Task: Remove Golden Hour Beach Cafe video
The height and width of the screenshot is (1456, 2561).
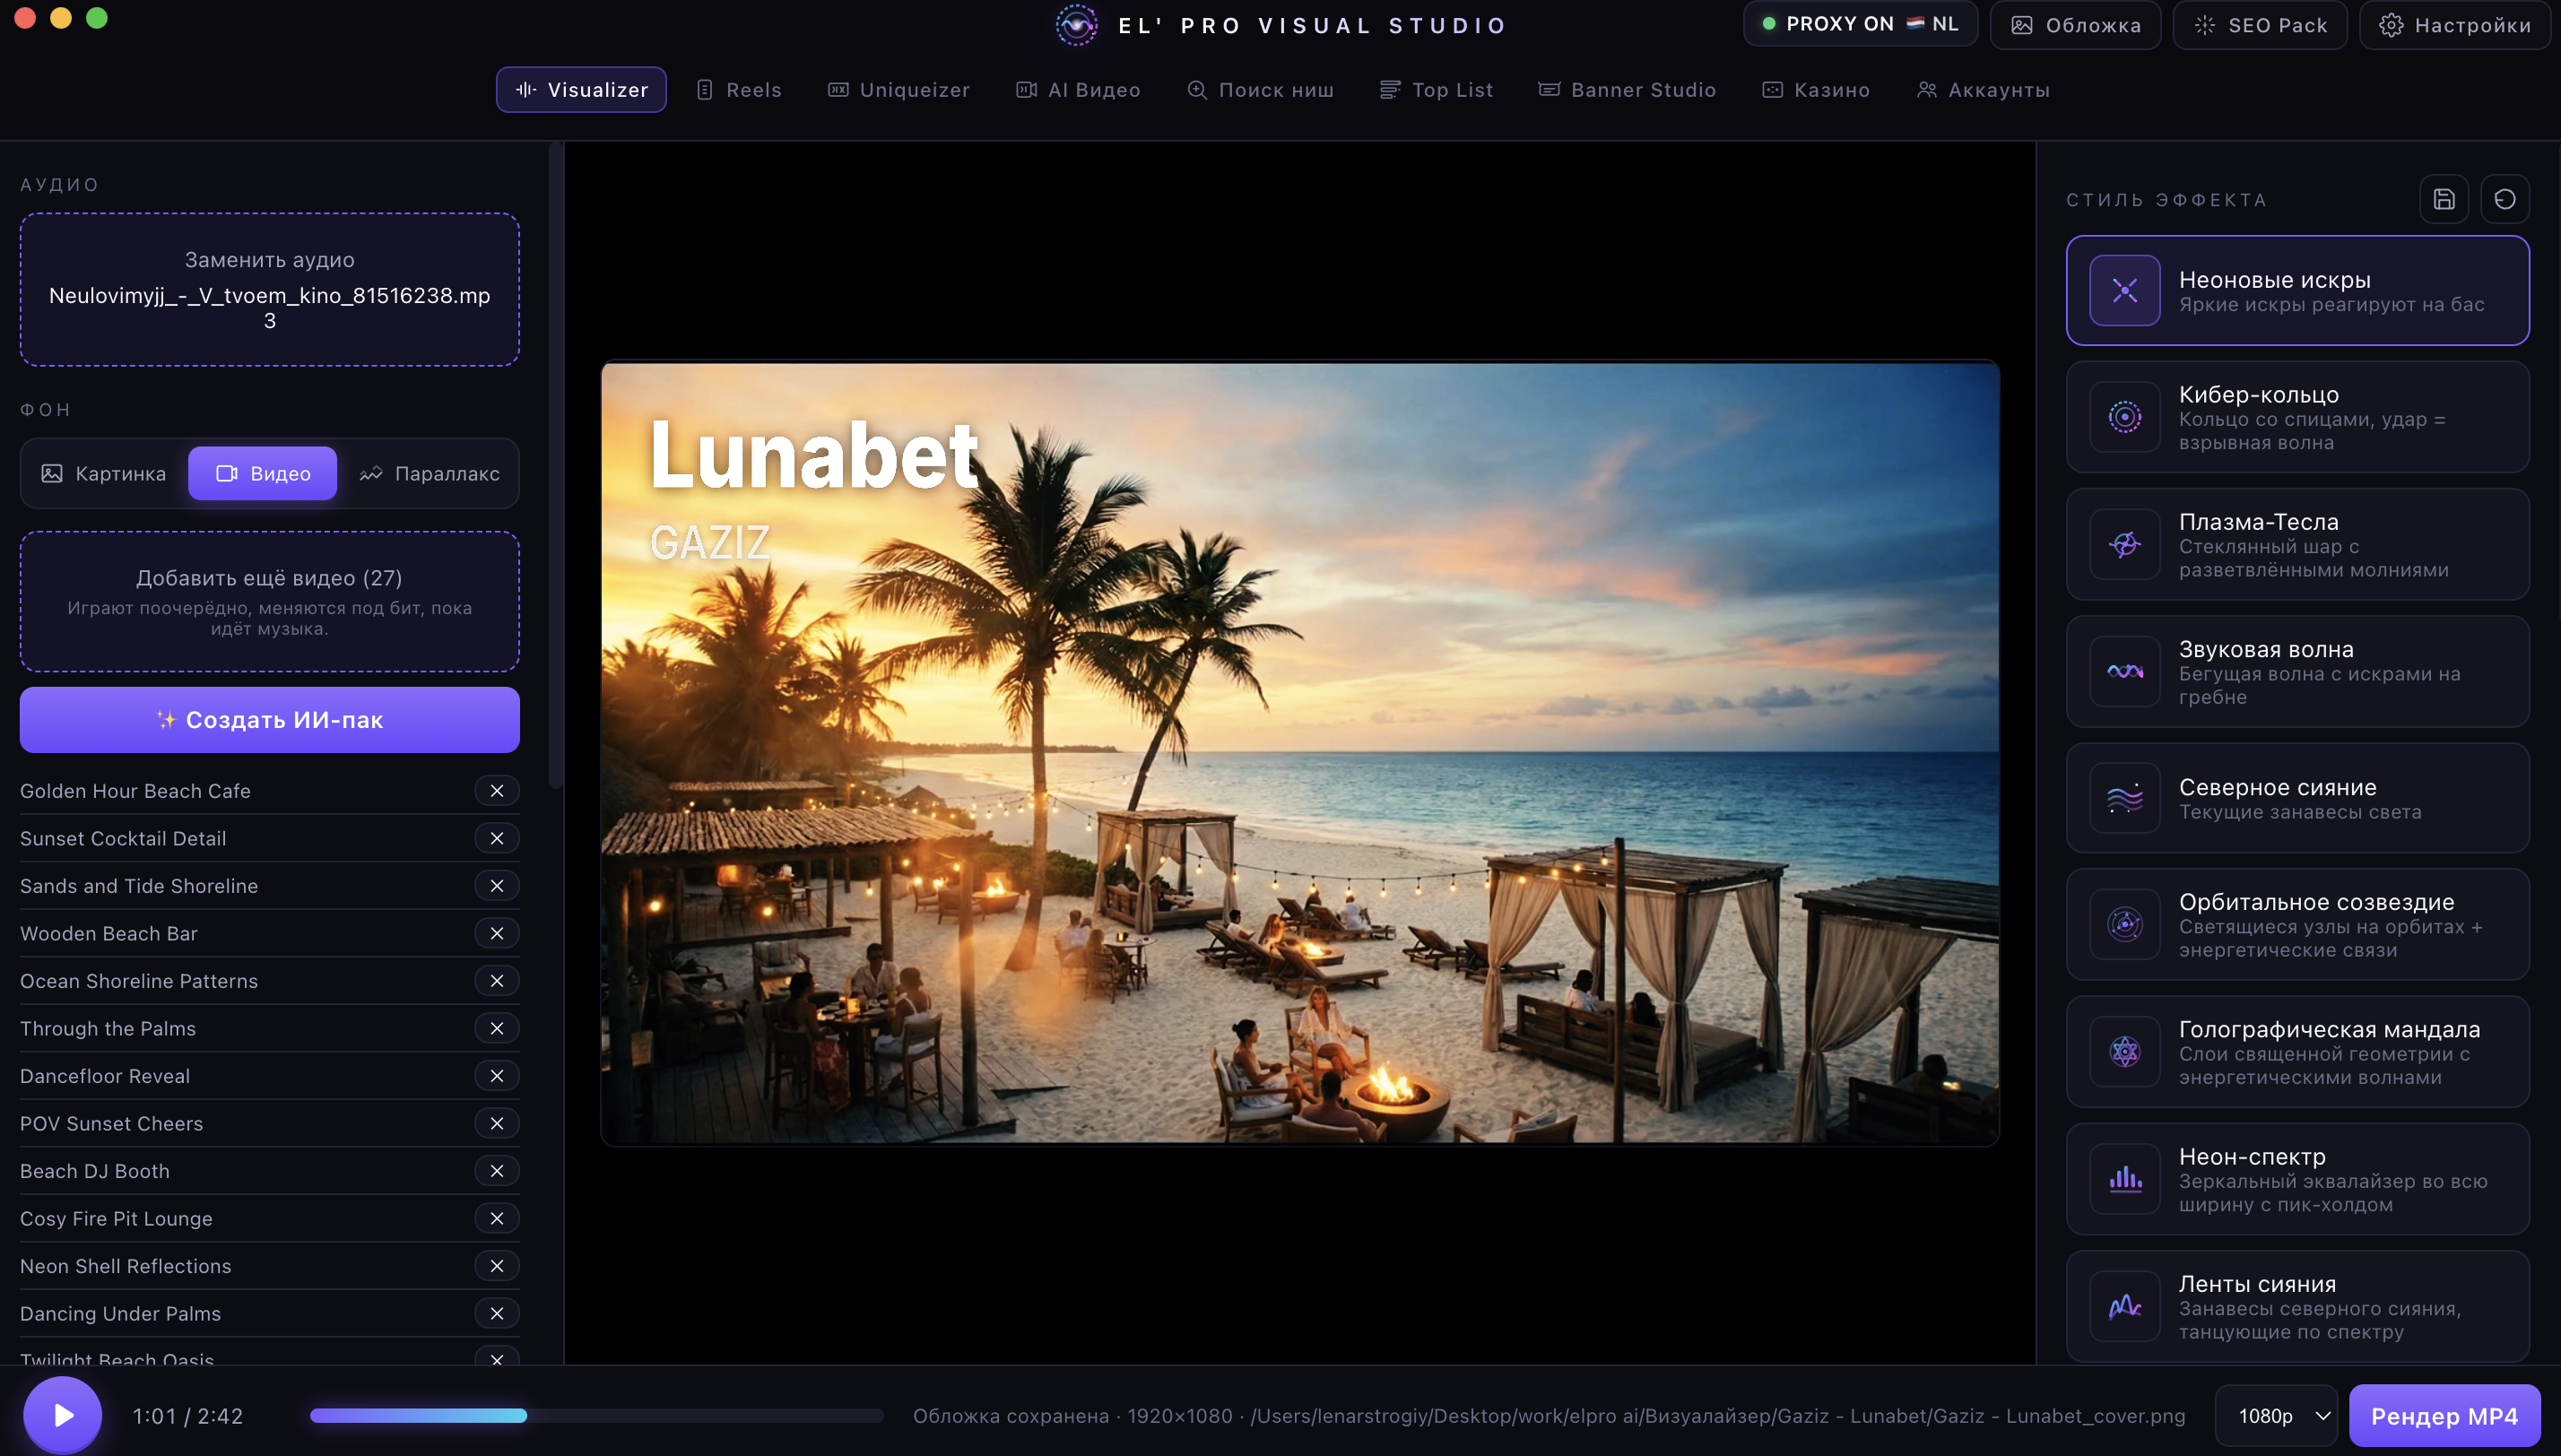Action: point(497,791)
